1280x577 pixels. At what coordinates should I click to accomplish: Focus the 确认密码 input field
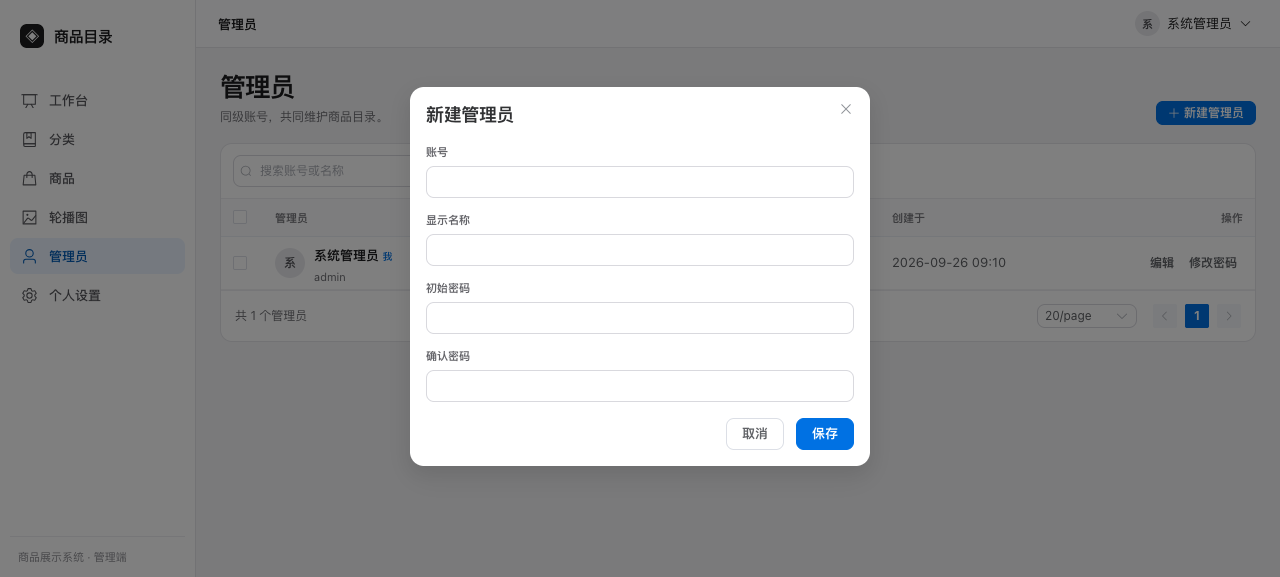640,386
